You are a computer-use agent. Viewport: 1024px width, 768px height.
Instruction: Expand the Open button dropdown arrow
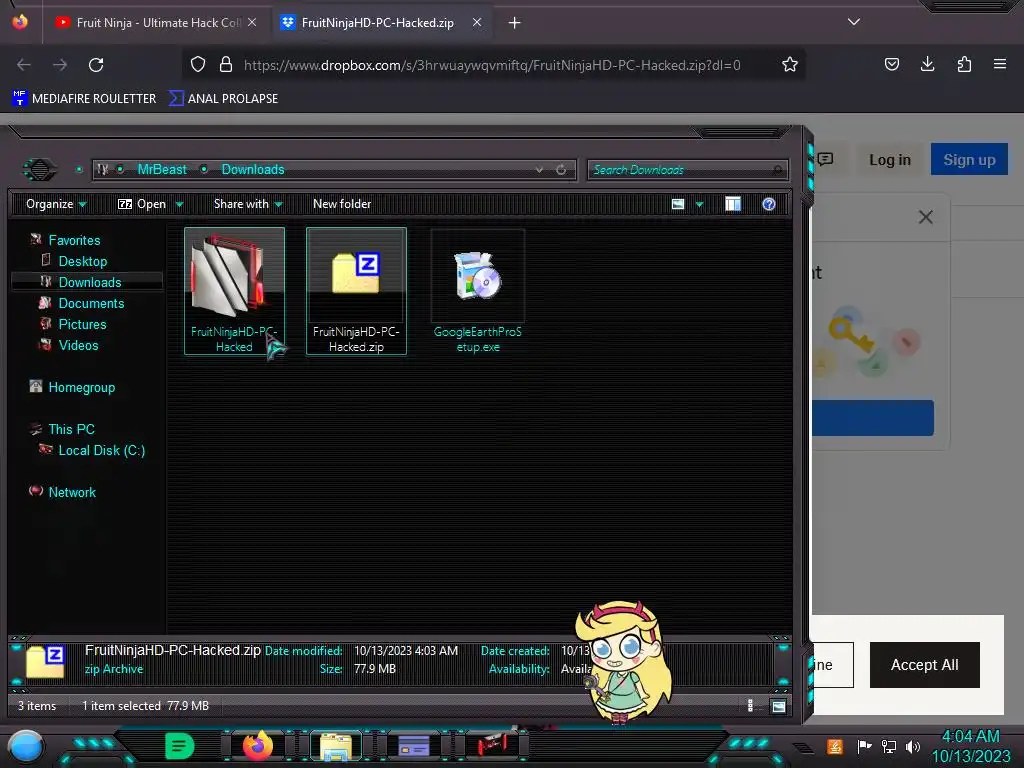(179, 204)
